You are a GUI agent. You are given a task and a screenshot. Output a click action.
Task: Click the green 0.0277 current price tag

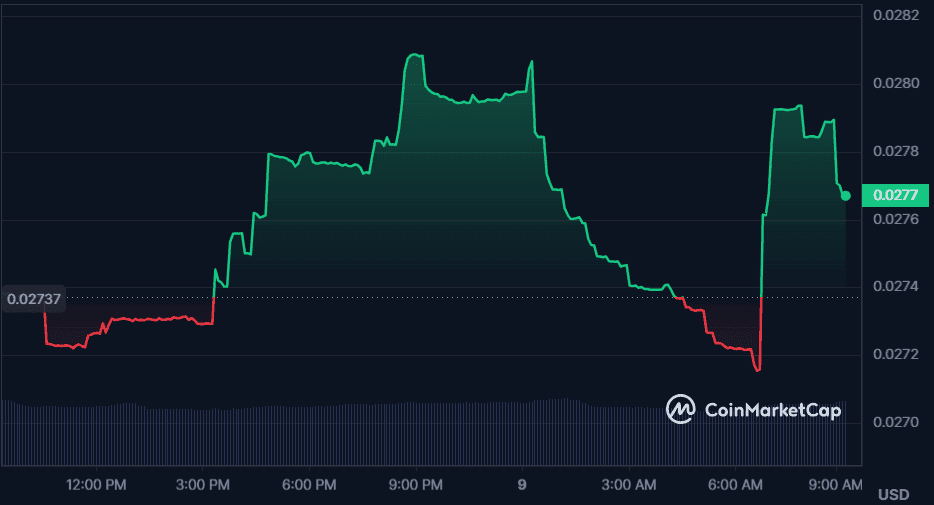[895, 195]
